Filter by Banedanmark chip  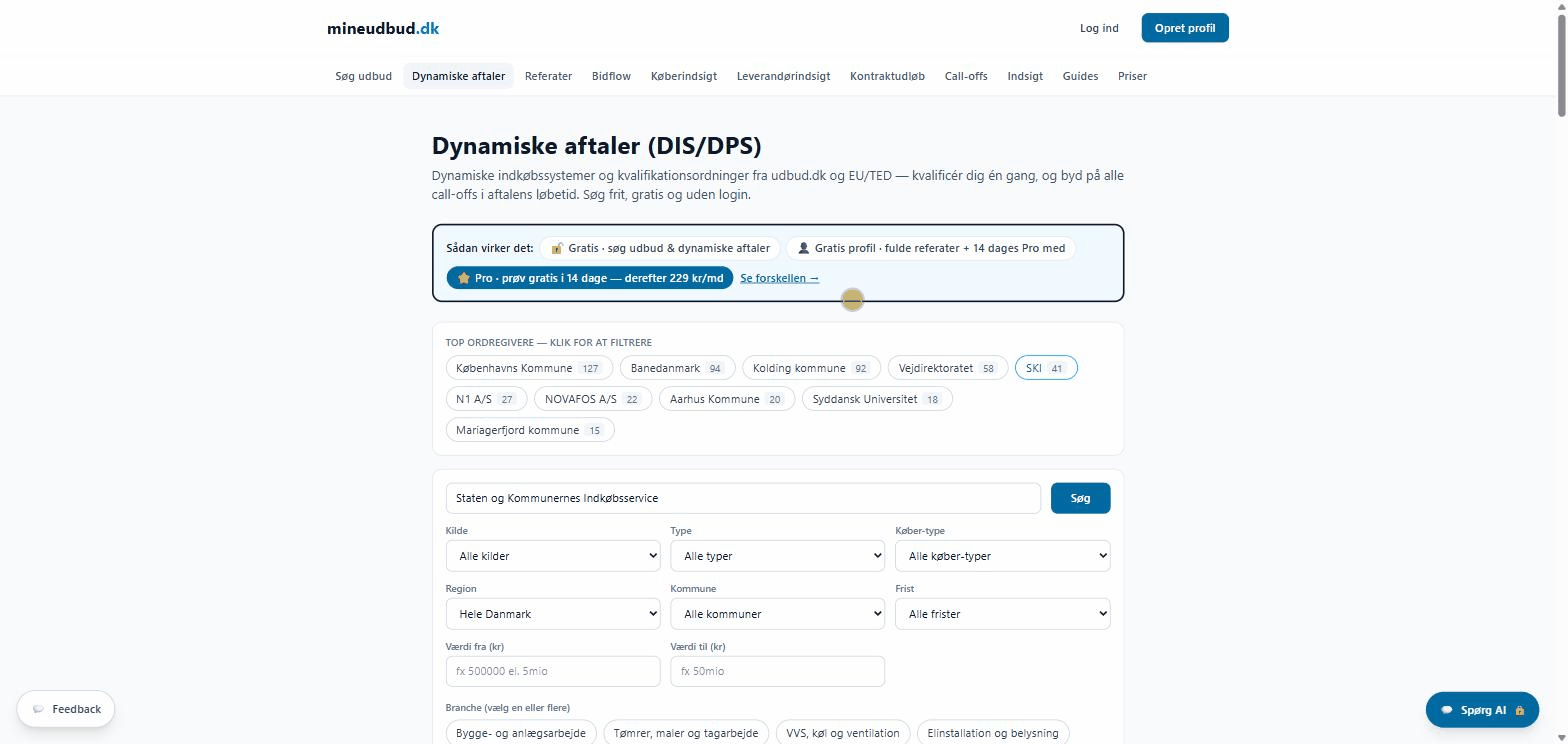click(x=677, y=368)
